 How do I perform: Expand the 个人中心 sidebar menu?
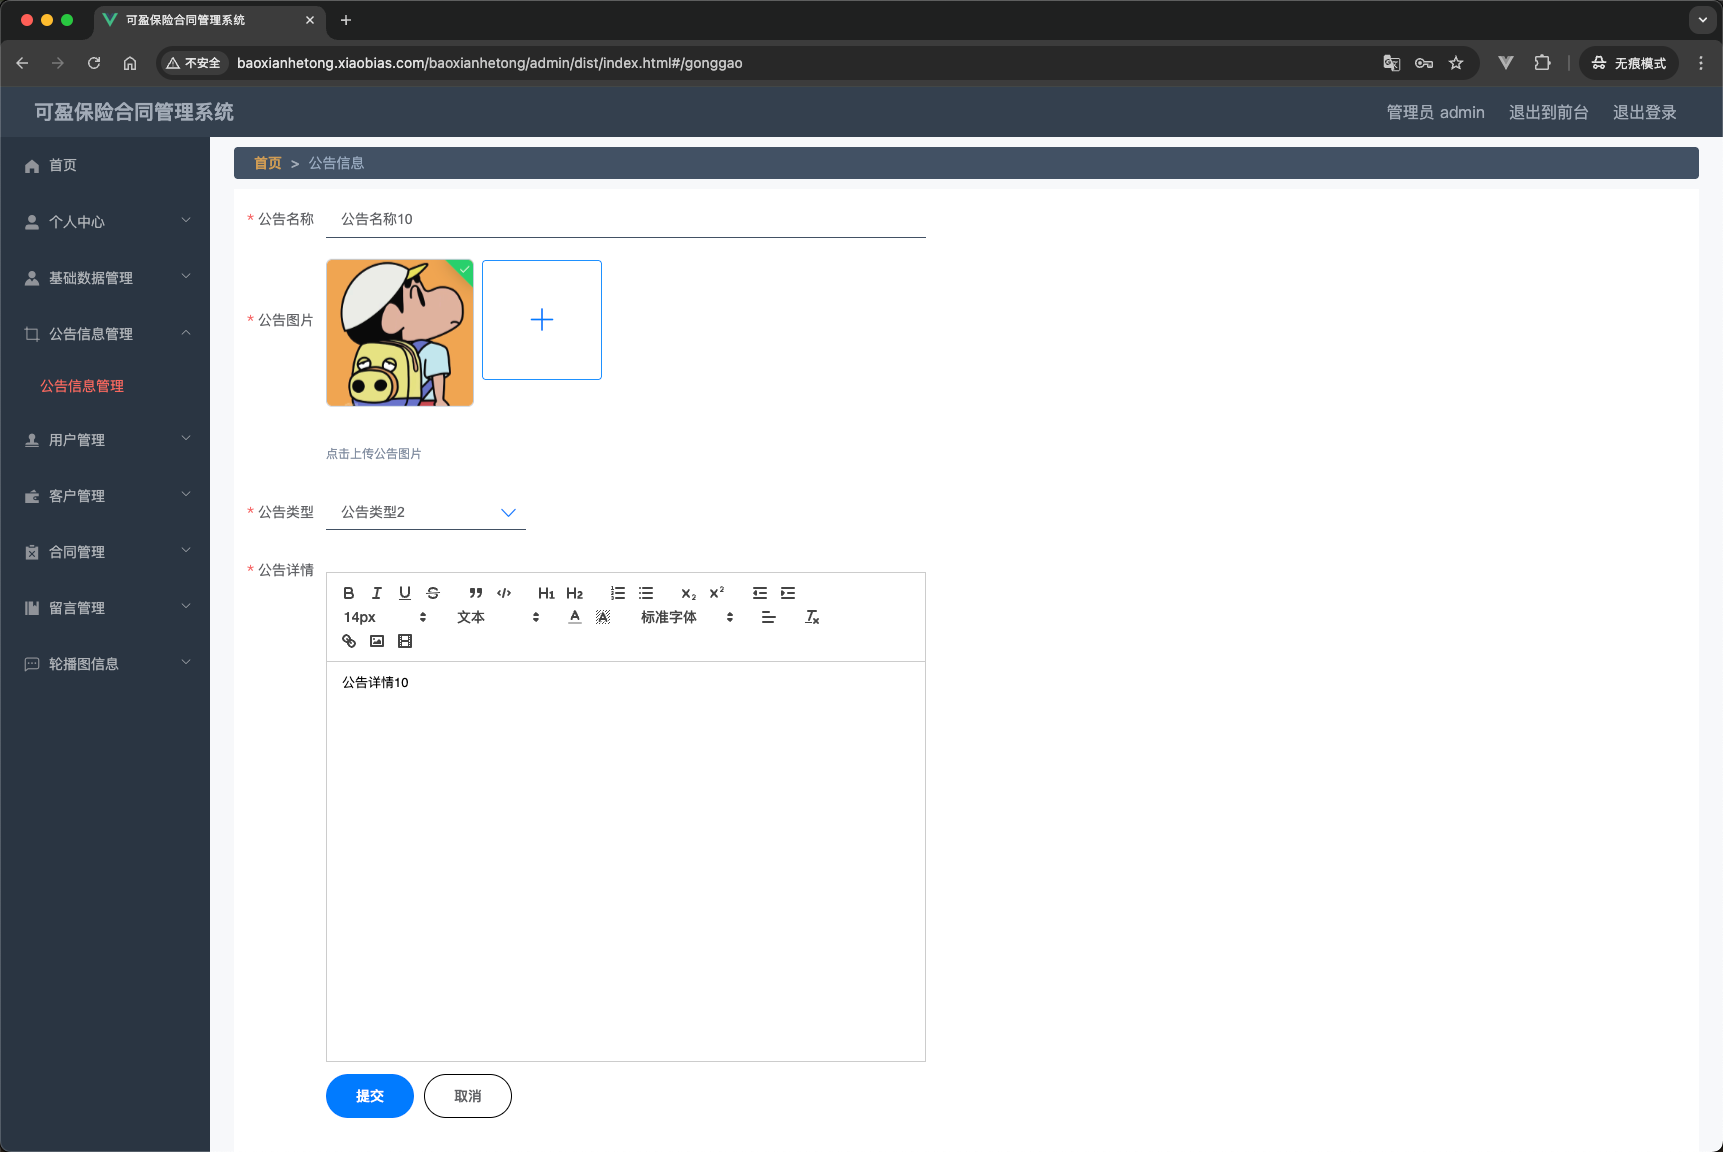105,222
